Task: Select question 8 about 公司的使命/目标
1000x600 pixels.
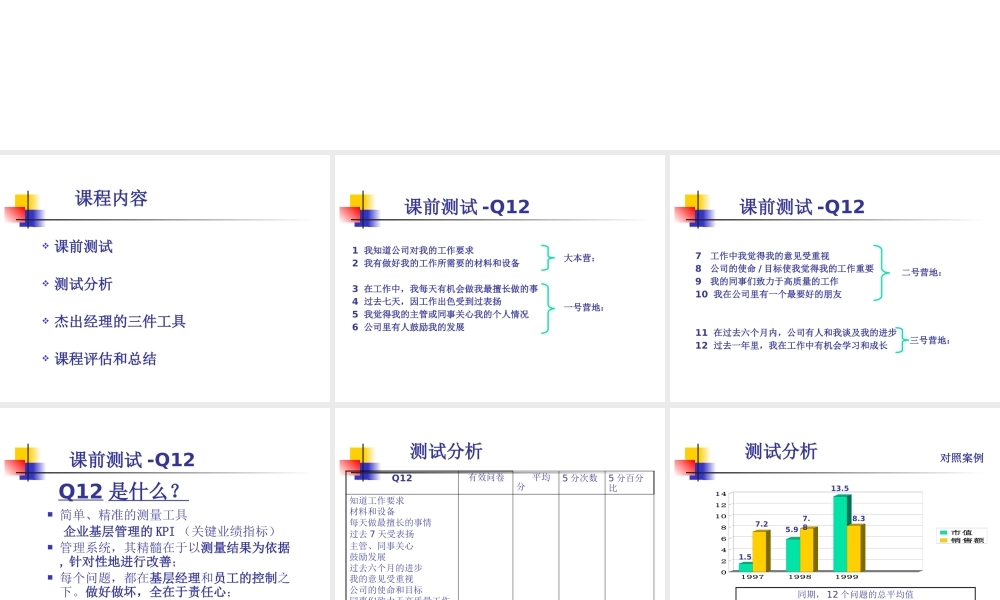Action: pos(784,268)
